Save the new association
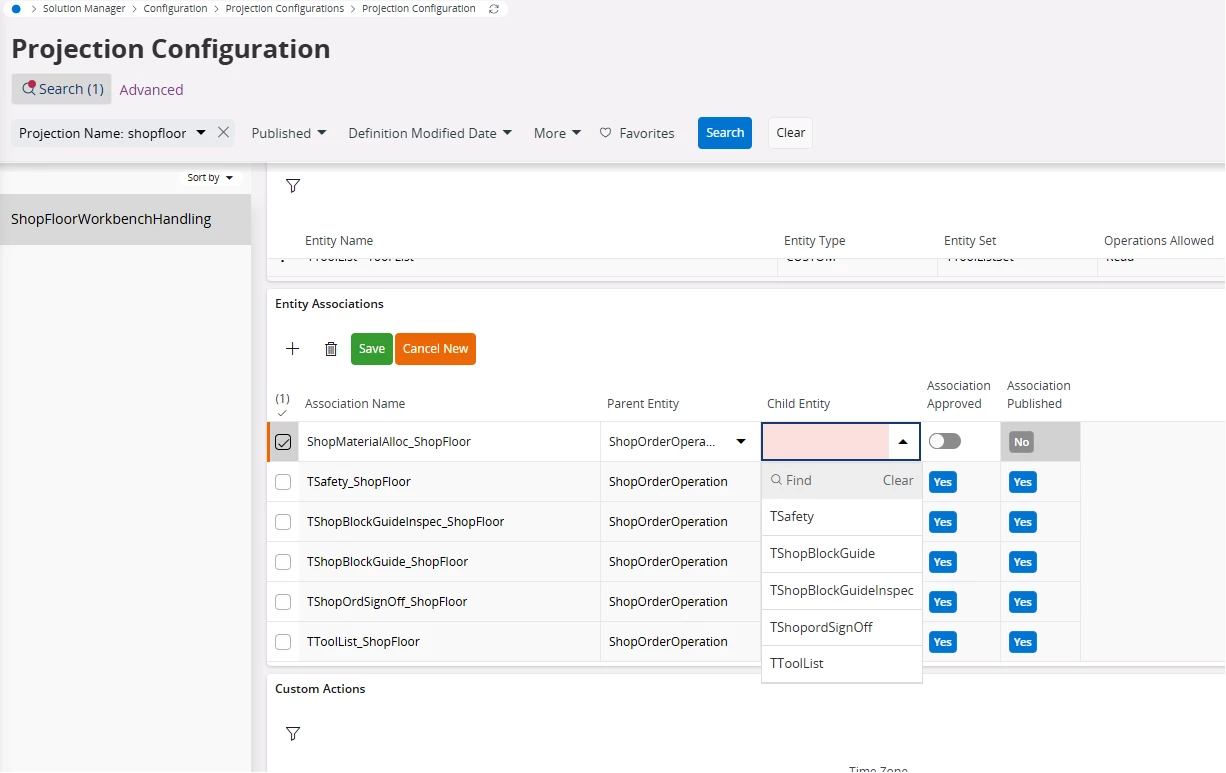Image resolution: width=1226 pixels, height=773 pixels. [372, 348]
